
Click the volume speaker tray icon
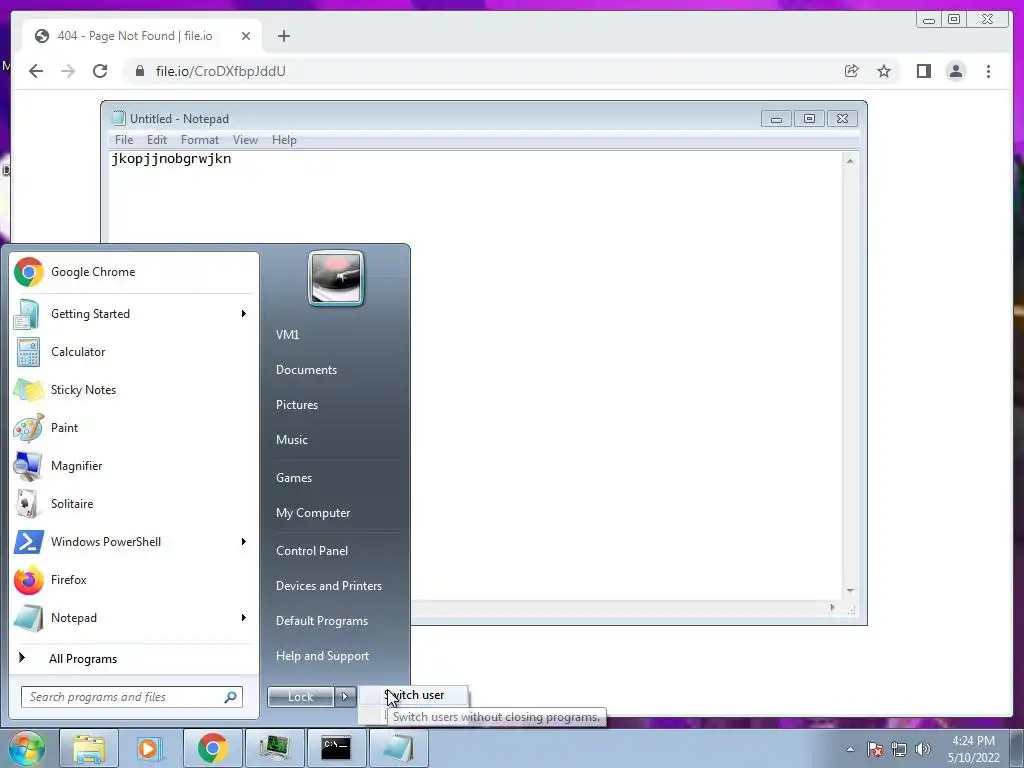click(x=923, y=749)
